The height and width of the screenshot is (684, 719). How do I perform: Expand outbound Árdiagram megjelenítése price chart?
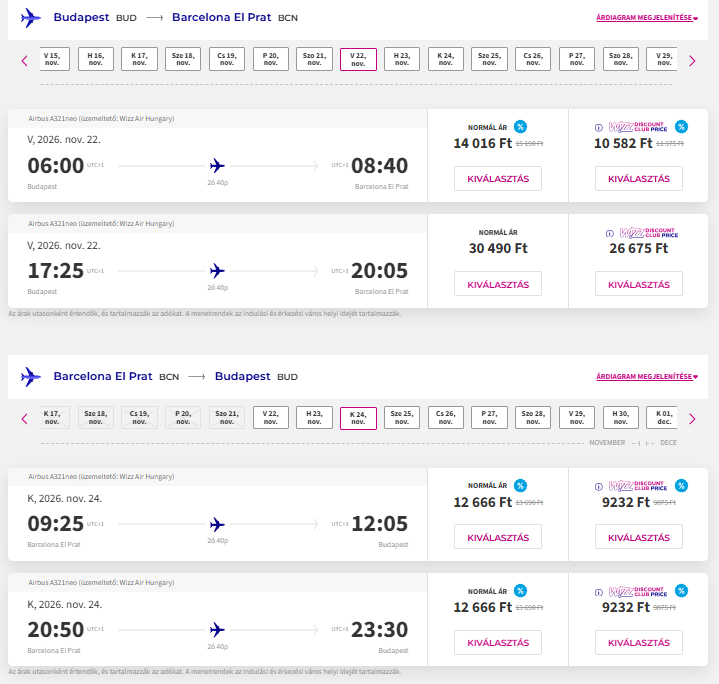pos(647,17)
